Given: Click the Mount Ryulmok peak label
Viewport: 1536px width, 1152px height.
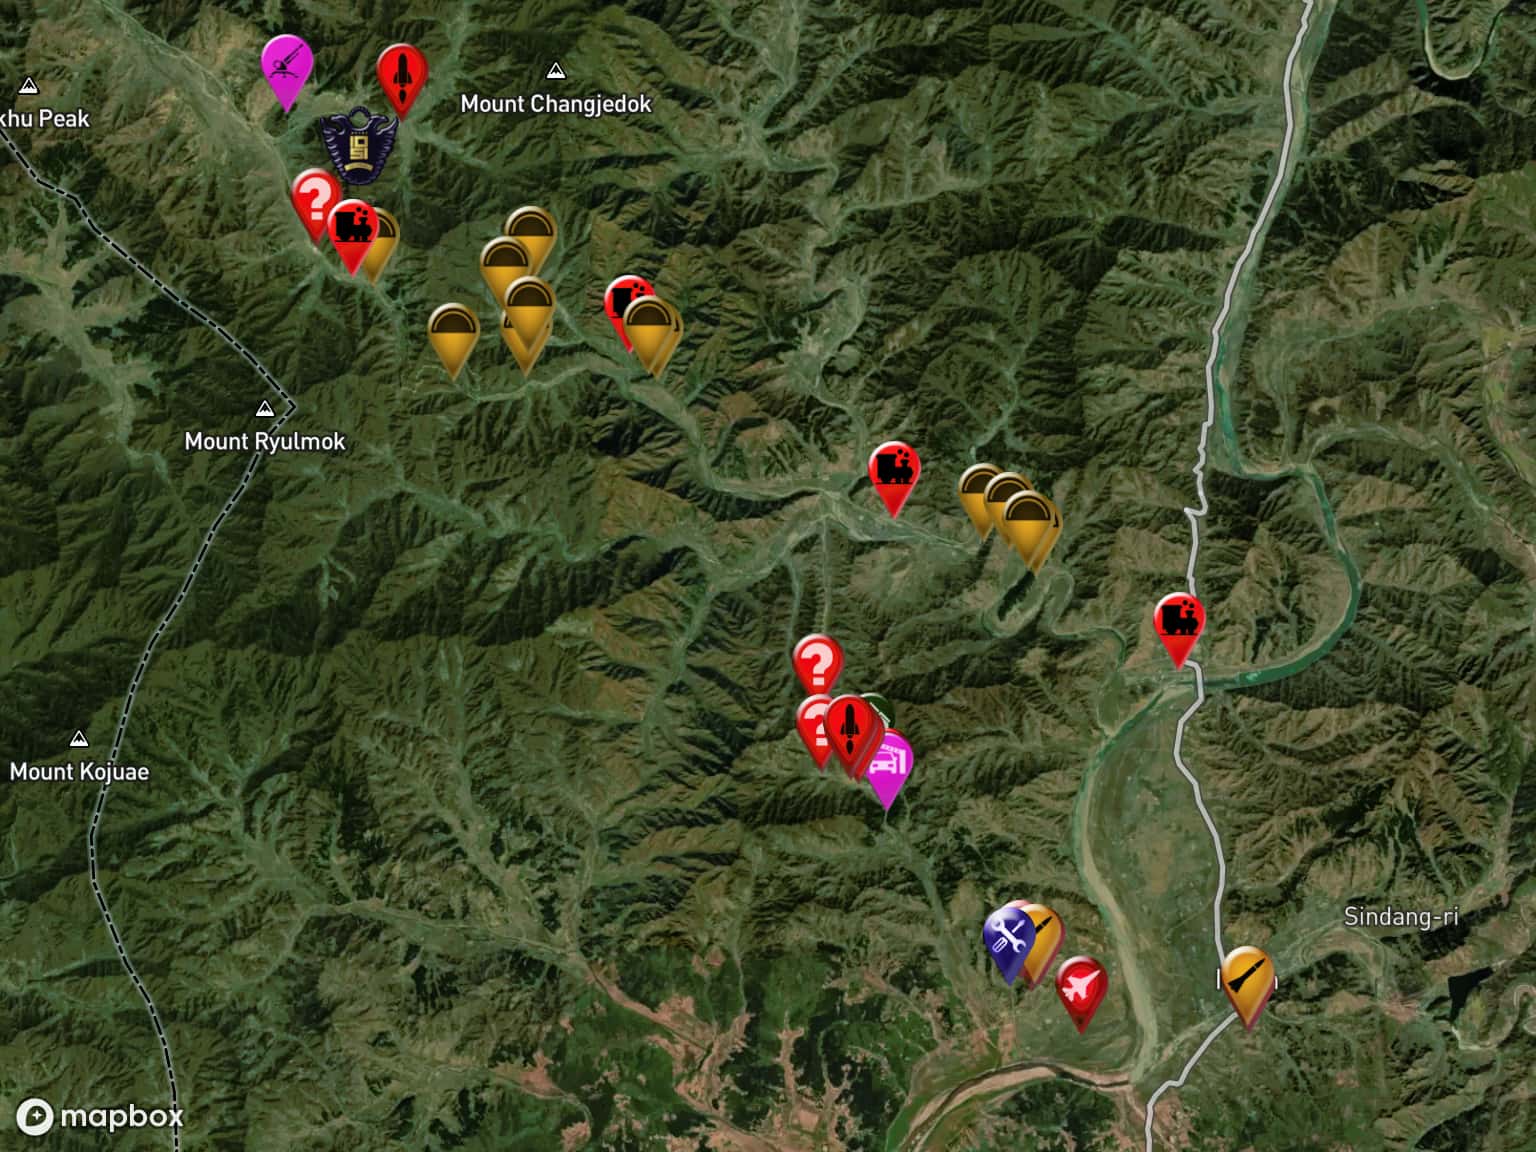Looking at the screenshot, I should [x=265, y=441].
